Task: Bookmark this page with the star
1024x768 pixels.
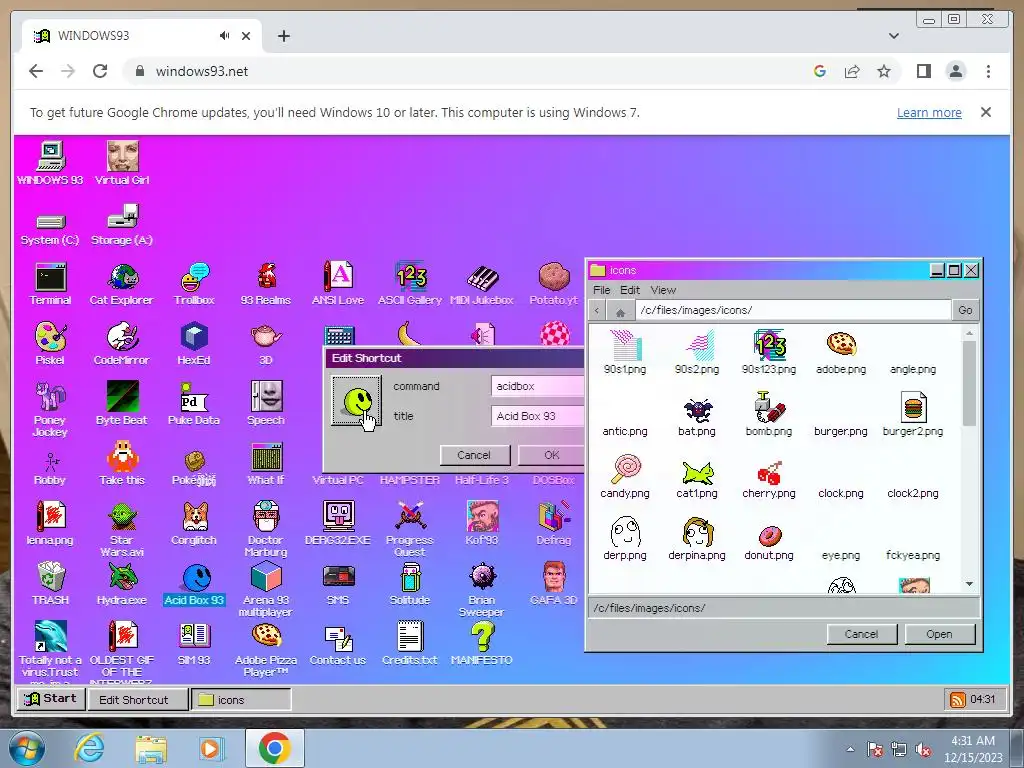Action: coord(884,71)
